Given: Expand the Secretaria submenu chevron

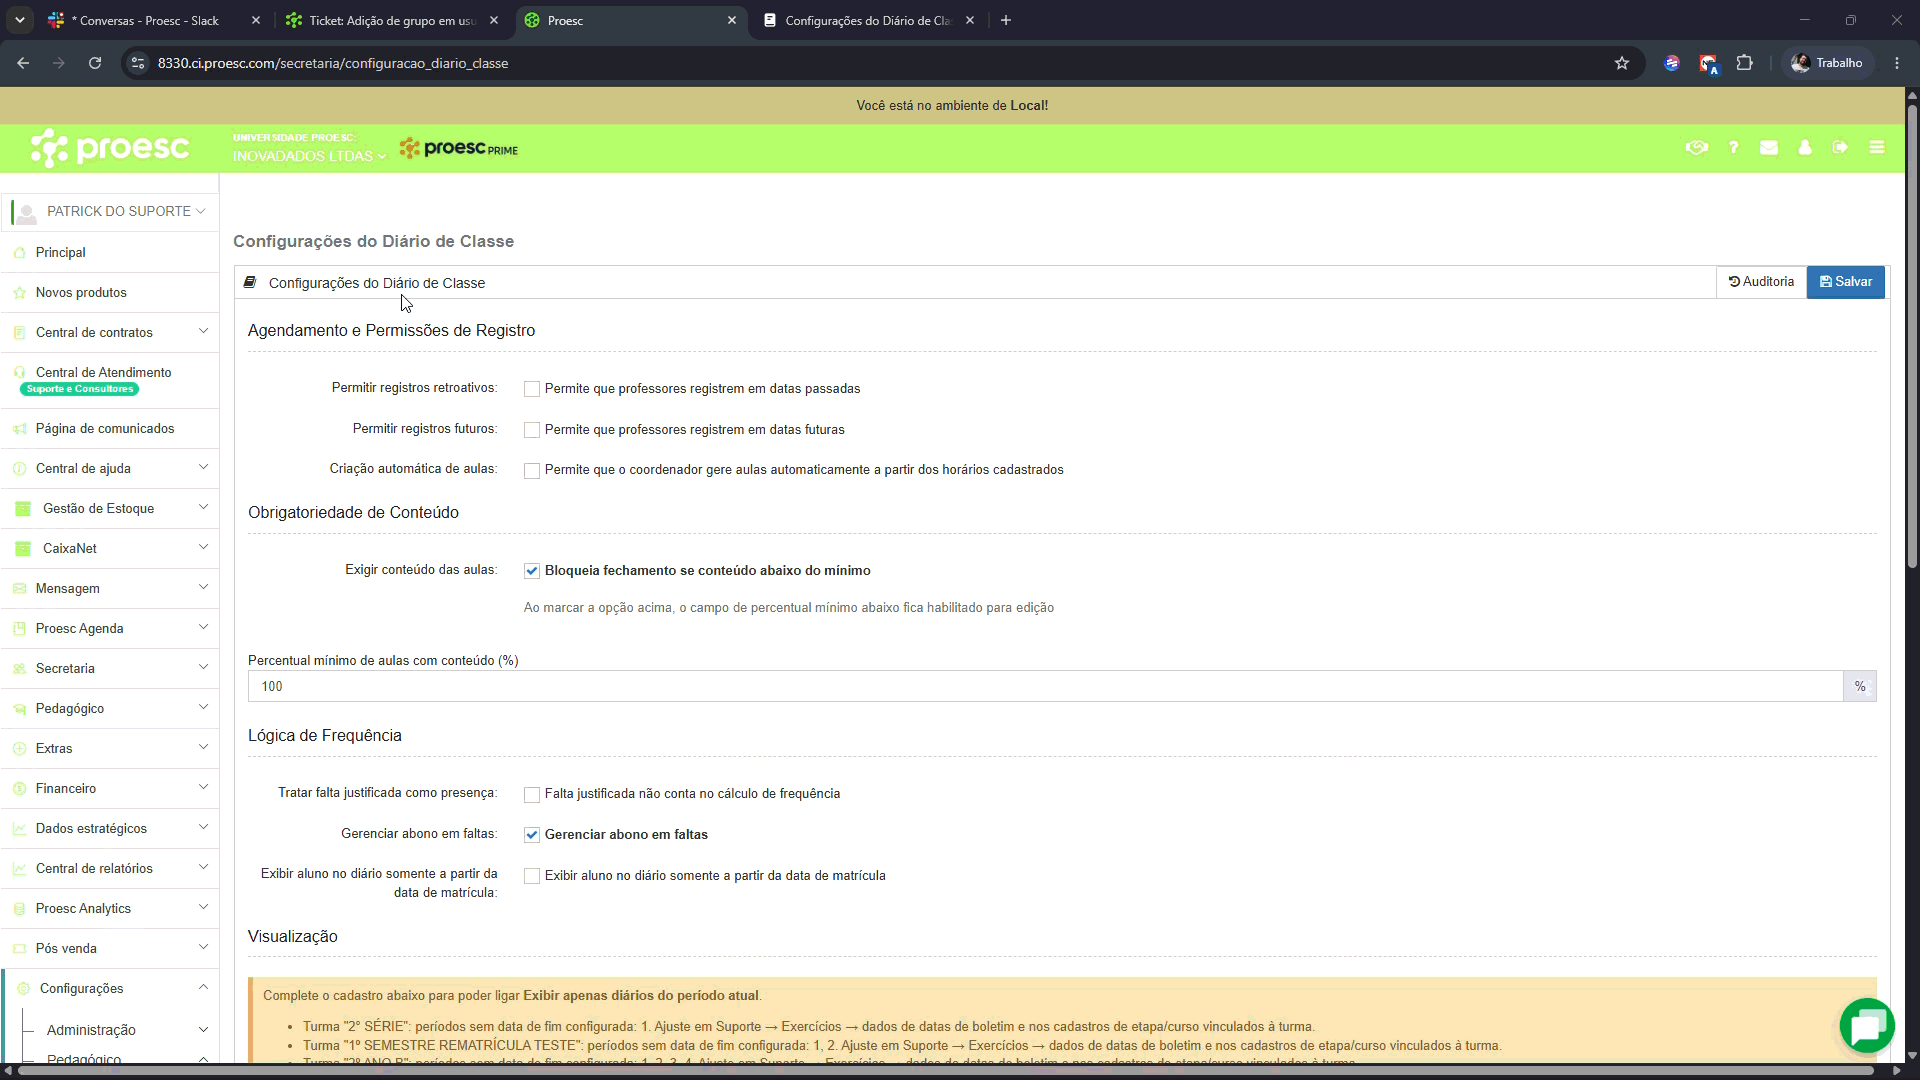Looking at the screenshot, I should tap(203, 667).
